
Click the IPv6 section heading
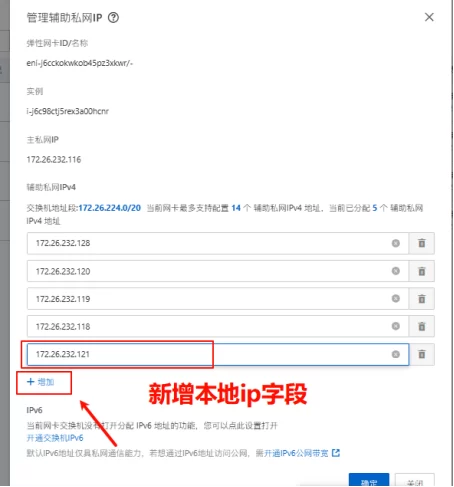pos(35,410)
